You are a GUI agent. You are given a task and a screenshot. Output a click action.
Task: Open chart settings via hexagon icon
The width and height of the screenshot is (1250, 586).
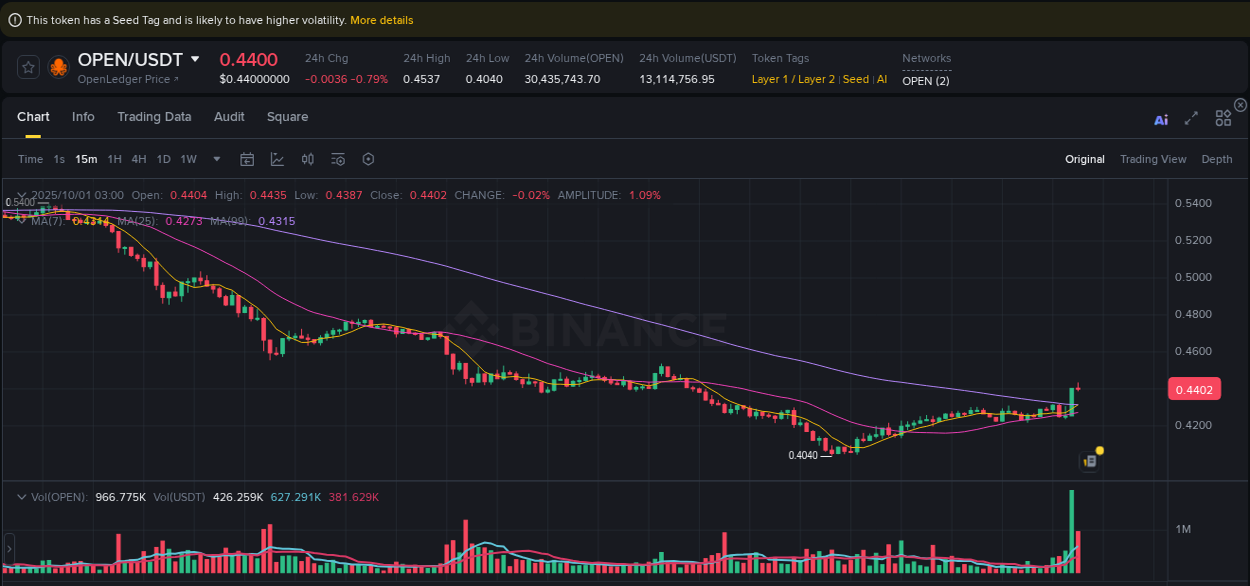[367, 159]
